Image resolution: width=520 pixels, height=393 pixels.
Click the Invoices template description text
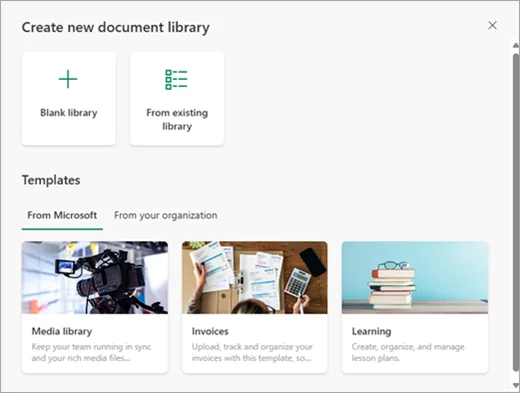pos(252,352)
